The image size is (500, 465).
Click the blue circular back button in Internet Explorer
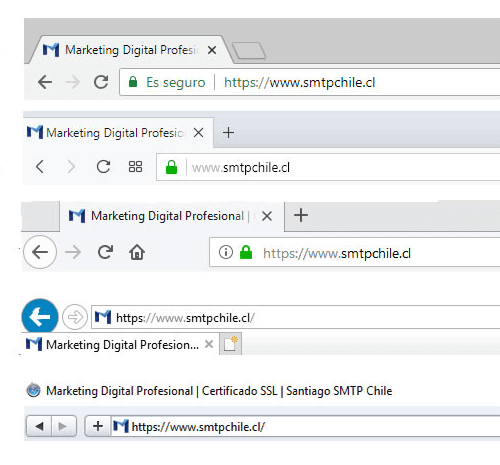pos(40,317)
